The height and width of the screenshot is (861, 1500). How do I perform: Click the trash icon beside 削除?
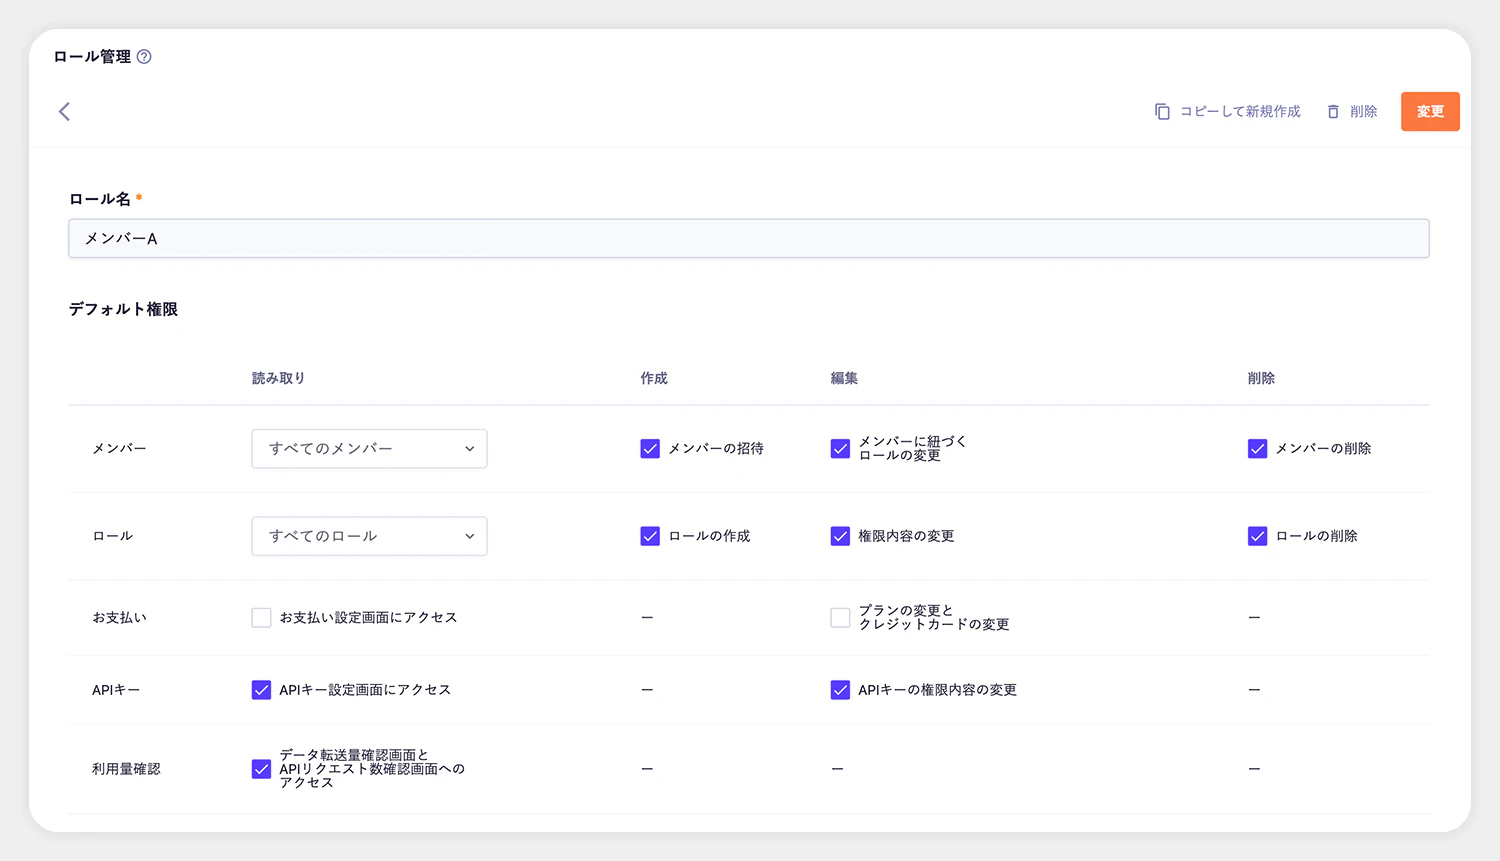point(1333,111)
